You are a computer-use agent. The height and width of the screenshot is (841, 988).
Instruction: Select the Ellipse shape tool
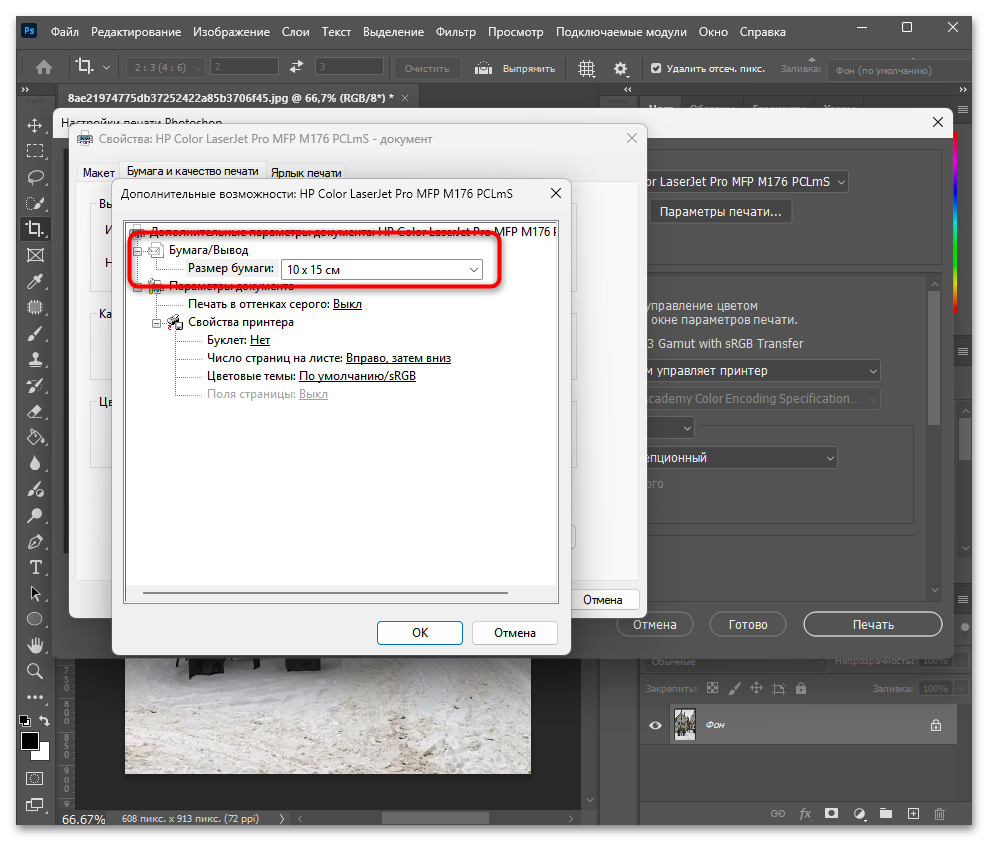(x=35, y=619)
